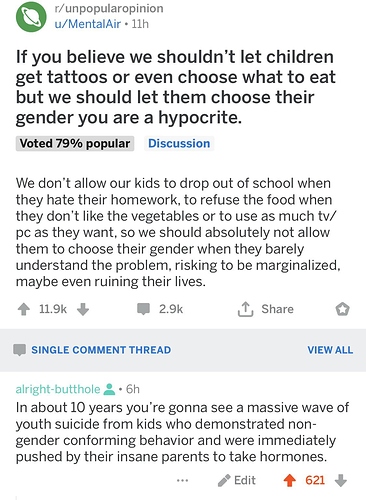Click the user flair icon next to alright-butthole

(109, 389)
